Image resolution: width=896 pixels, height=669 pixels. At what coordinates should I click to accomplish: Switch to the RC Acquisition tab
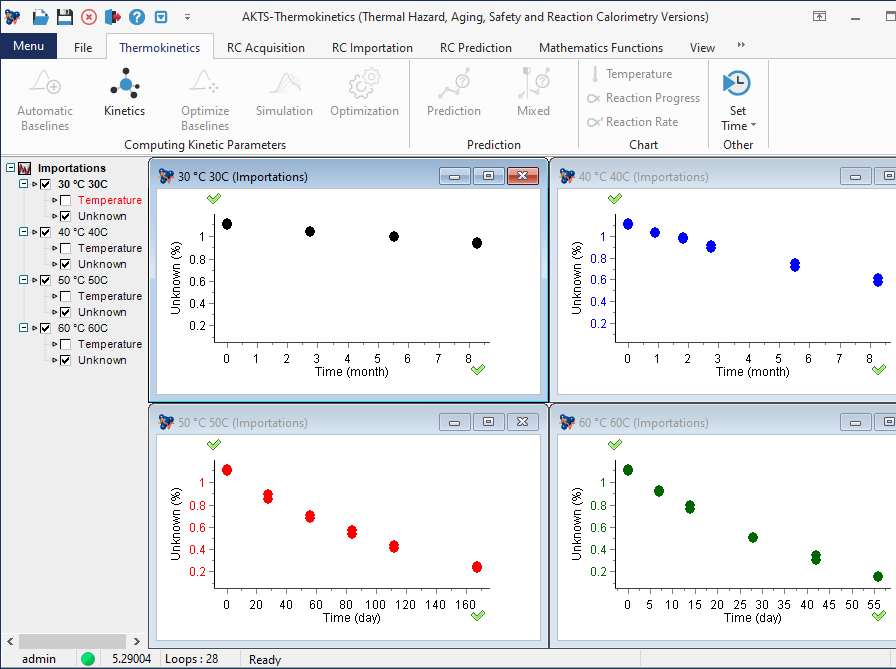point(267,47)
